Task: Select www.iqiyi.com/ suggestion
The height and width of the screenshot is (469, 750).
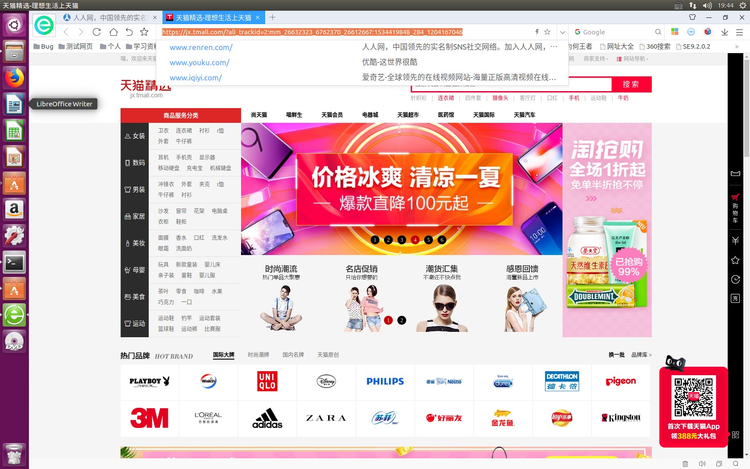Action: tap(196, 78)
